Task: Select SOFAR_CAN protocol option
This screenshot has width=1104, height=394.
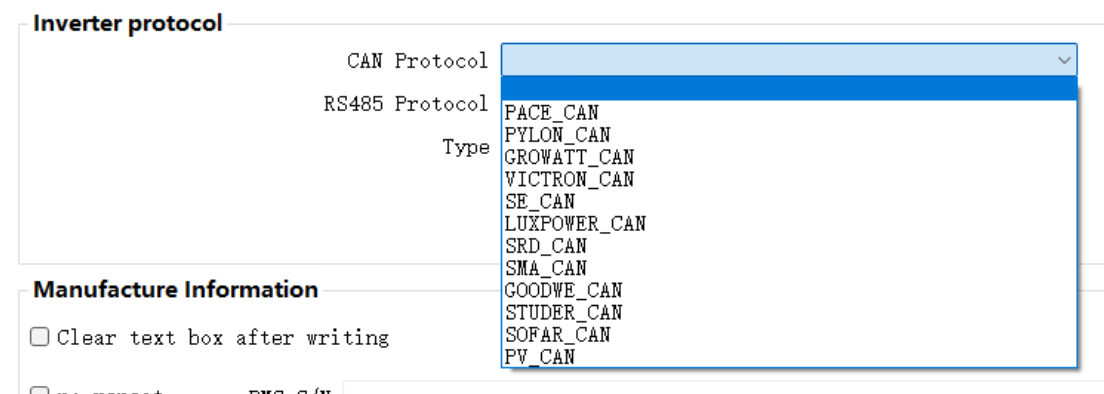Action: (x=789, y=335)
